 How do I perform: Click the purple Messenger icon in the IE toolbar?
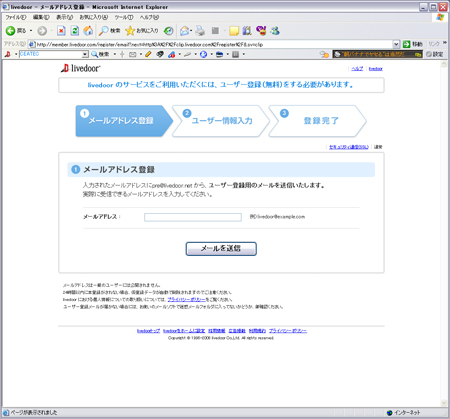coord(261,31)
